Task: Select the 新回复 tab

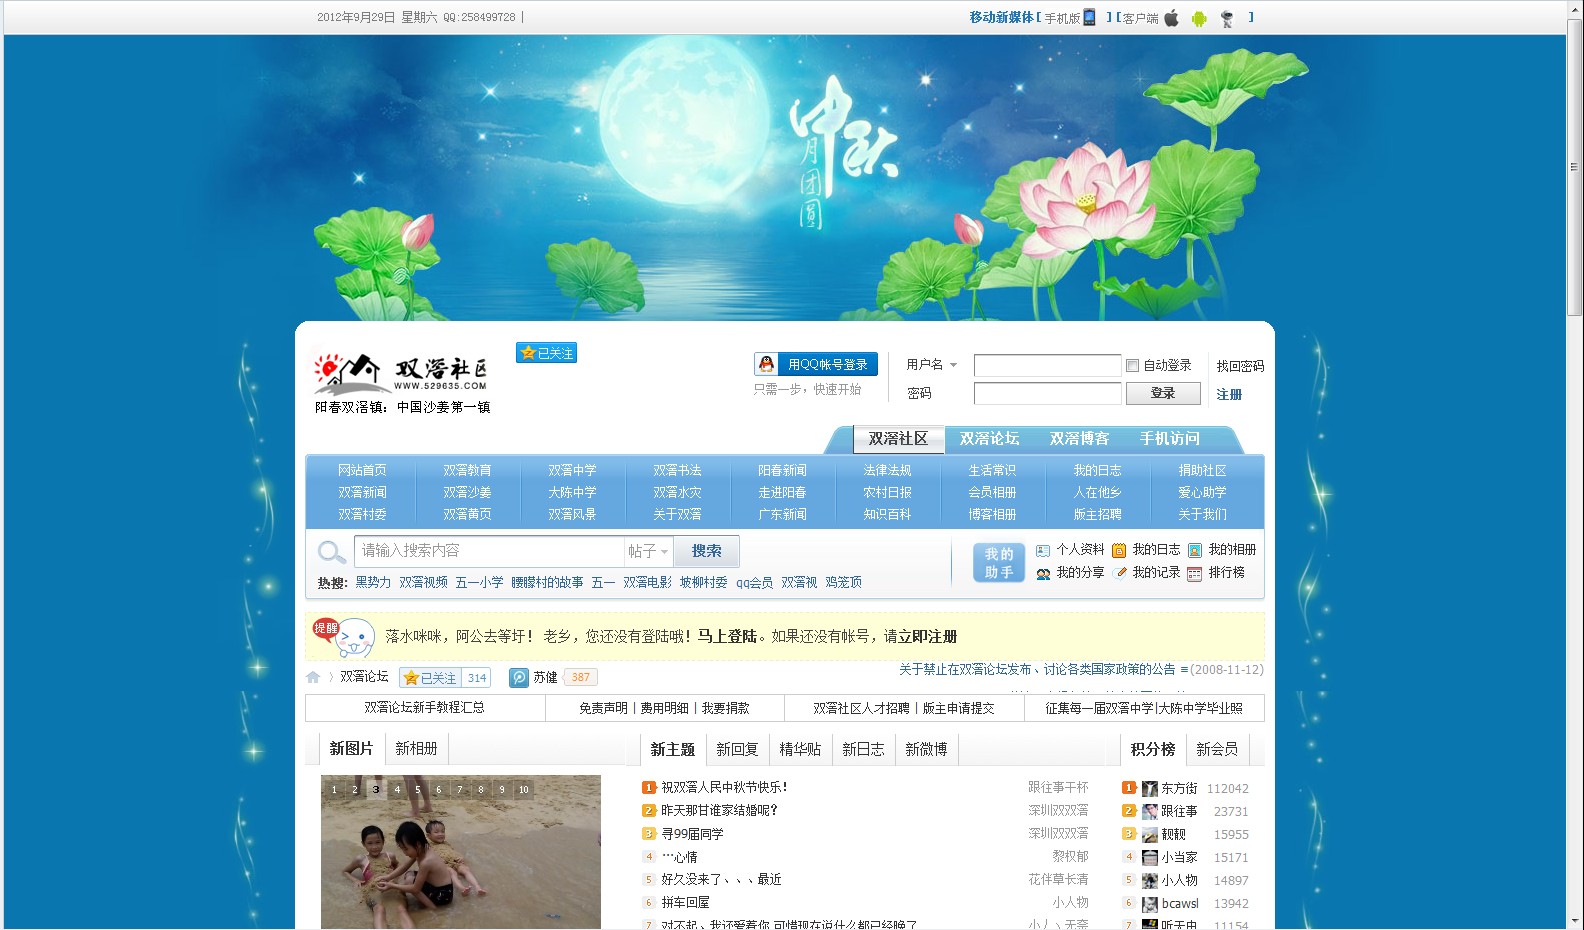Action: (x=737, y=749)
